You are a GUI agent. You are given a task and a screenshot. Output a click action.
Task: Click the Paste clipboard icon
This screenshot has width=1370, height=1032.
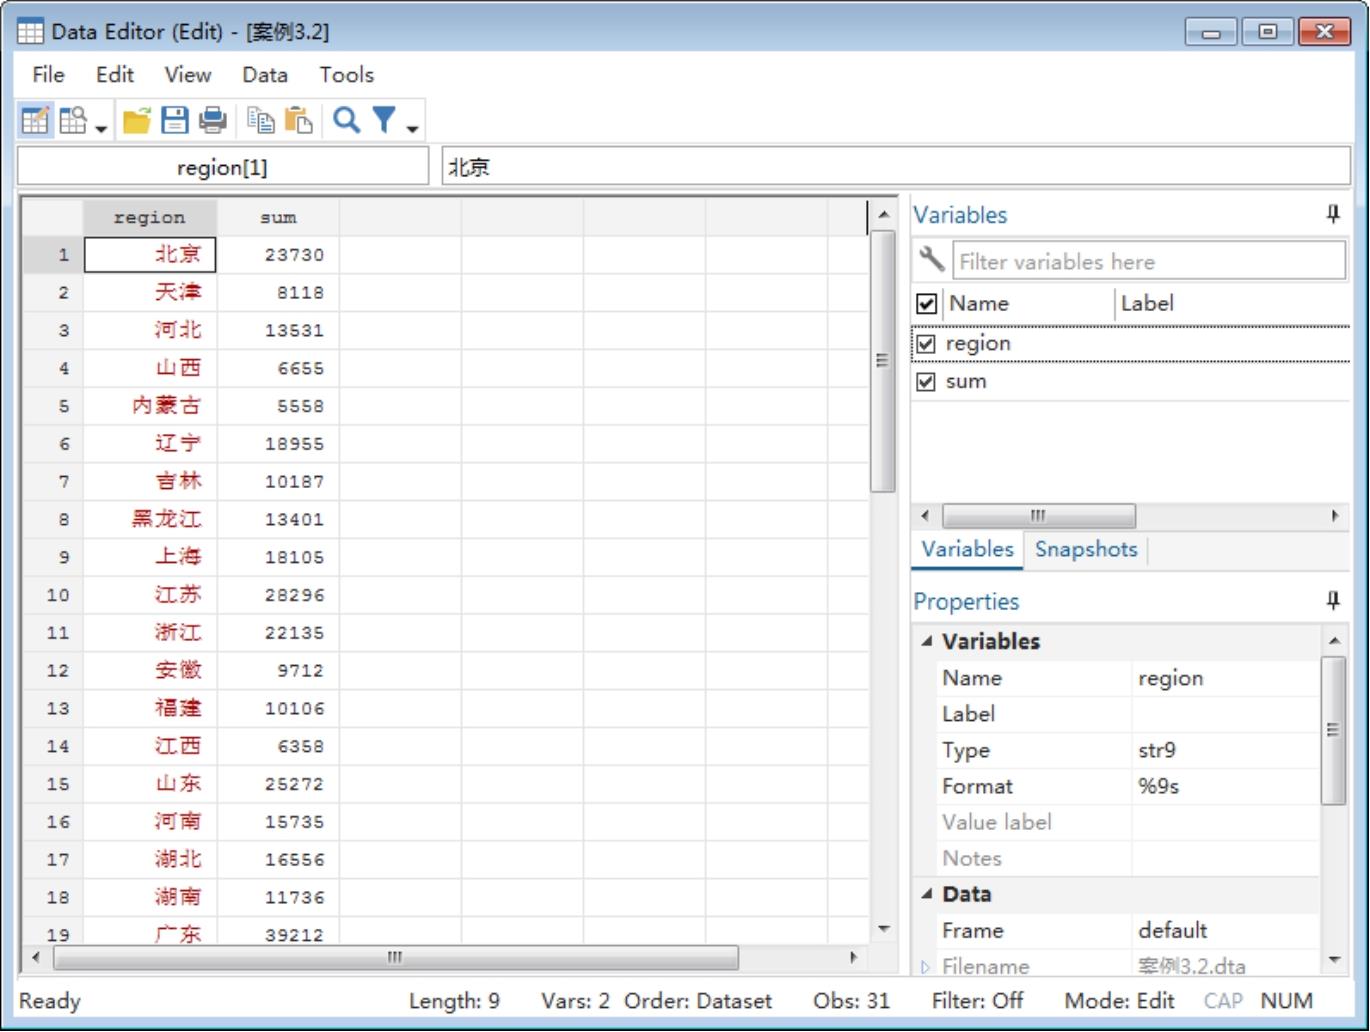[x=298, y=121]
